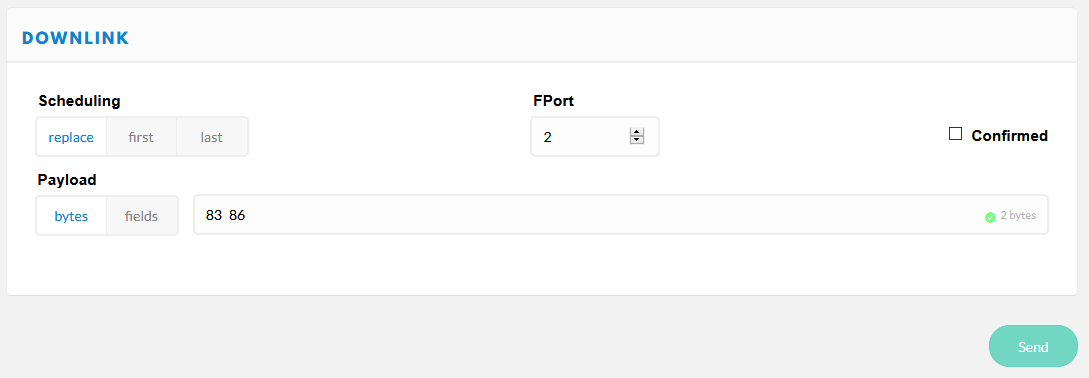Enable the Confirmed checkbox
The width and height of the screenshot is (1089, 378).
click(956, 134)
